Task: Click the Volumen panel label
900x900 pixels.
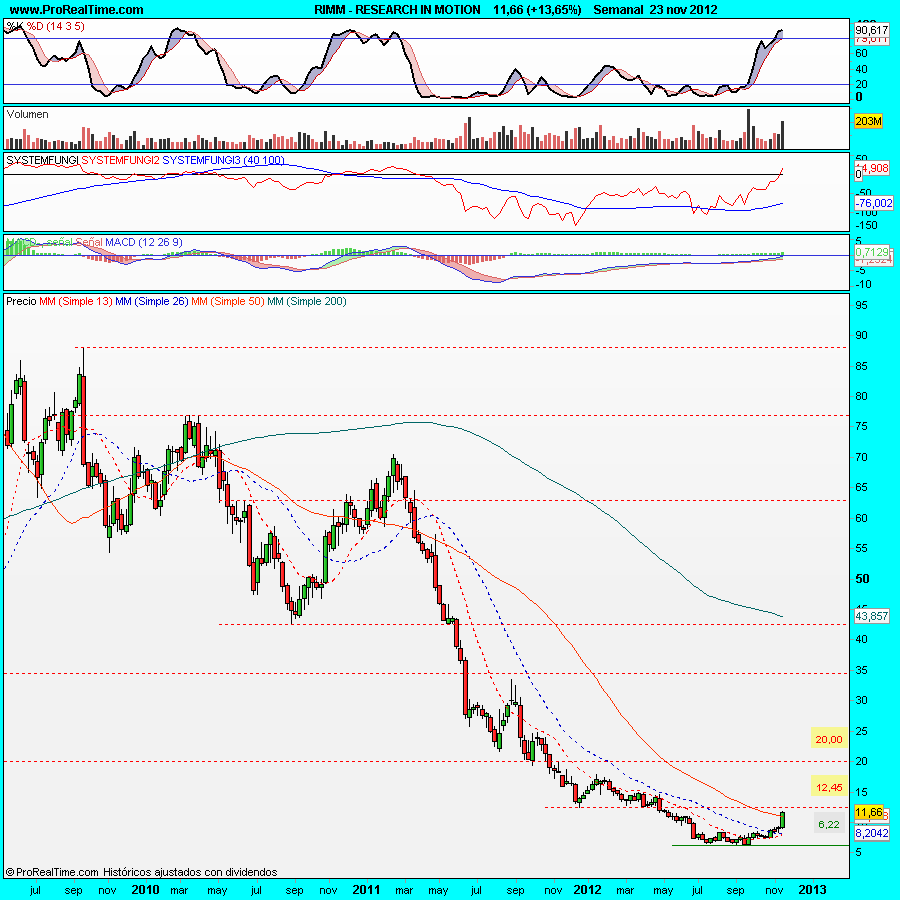Action: point(28,114)
